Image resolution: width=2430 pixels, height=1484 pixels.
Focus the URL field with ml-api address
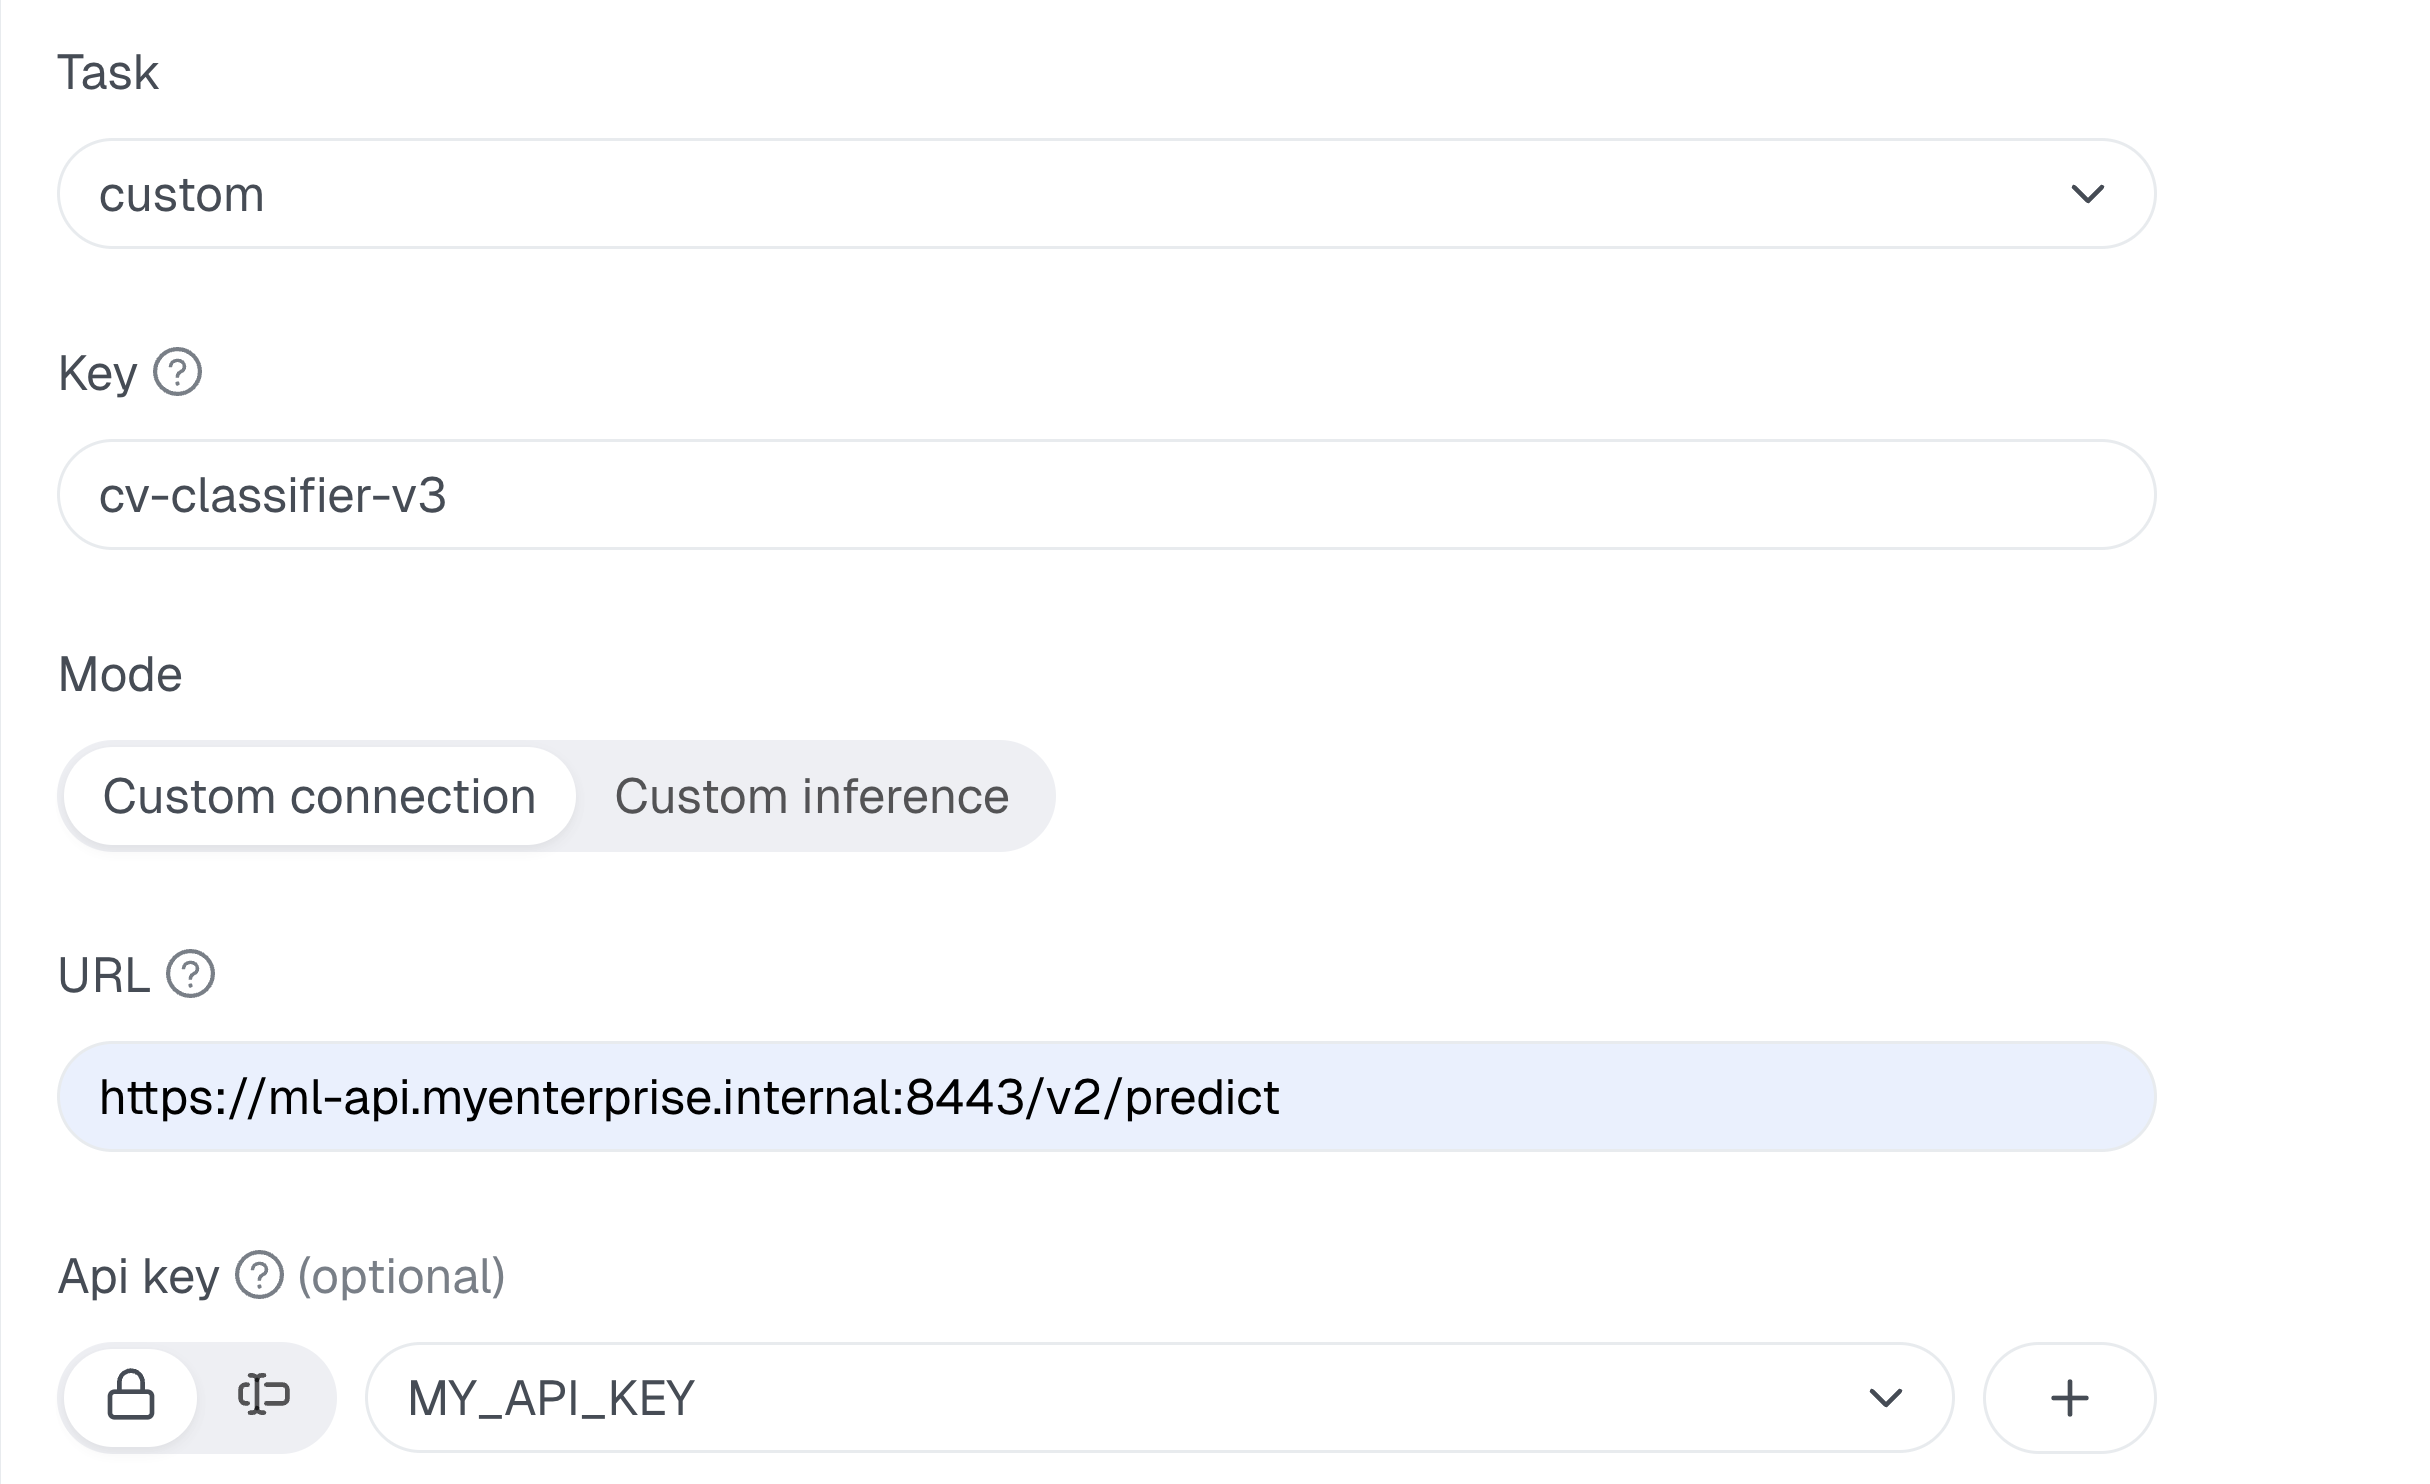(1106, 1097)
